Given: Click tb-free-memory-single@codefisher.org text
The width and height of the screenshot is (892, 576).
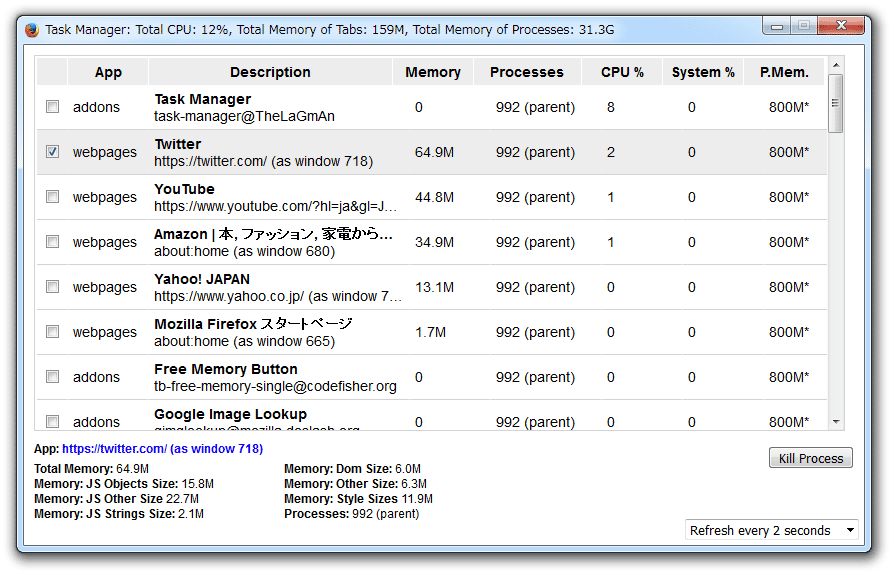Looking at the screenshot, I should pyautogui.click(x=275, y=386).
